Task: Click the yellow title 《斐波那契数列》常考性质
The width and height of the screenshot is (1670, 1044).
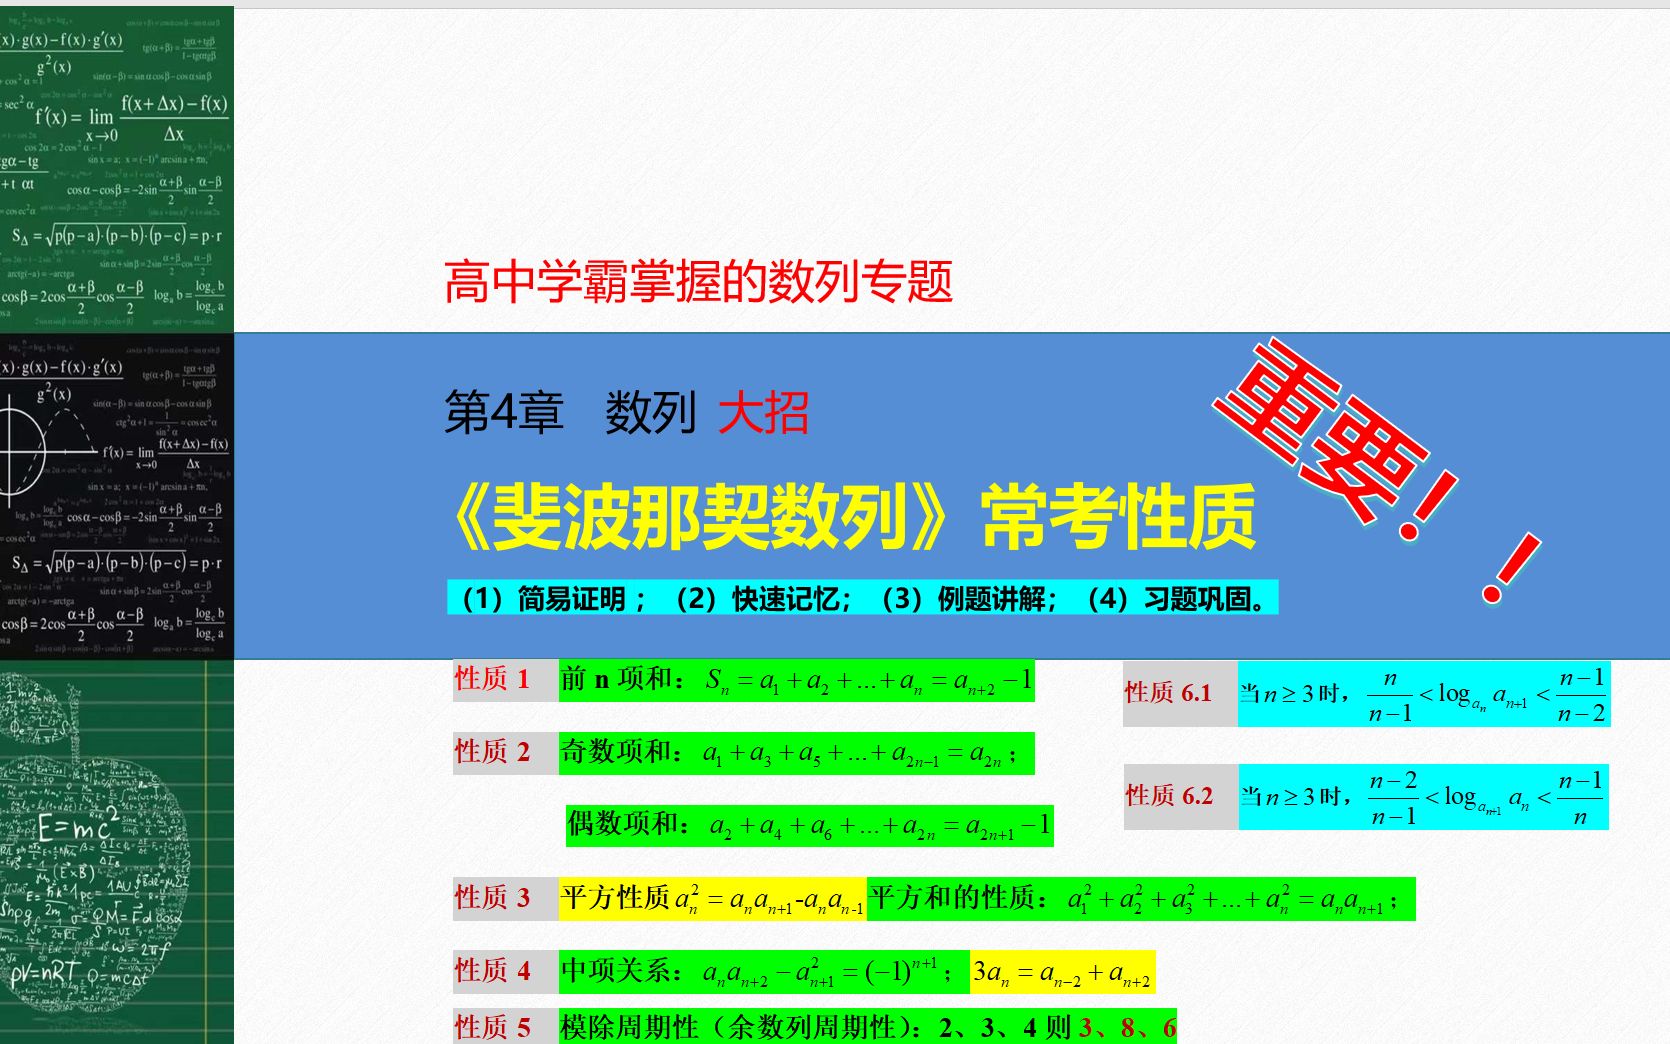Action: 849,517
